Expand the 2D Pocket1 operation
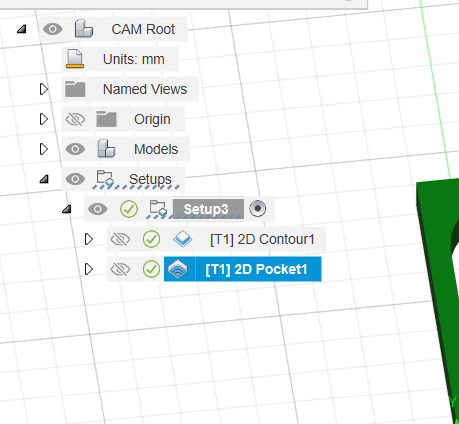Image resolution: width=459 pixels, height=424 pixels. coord(89,269)
